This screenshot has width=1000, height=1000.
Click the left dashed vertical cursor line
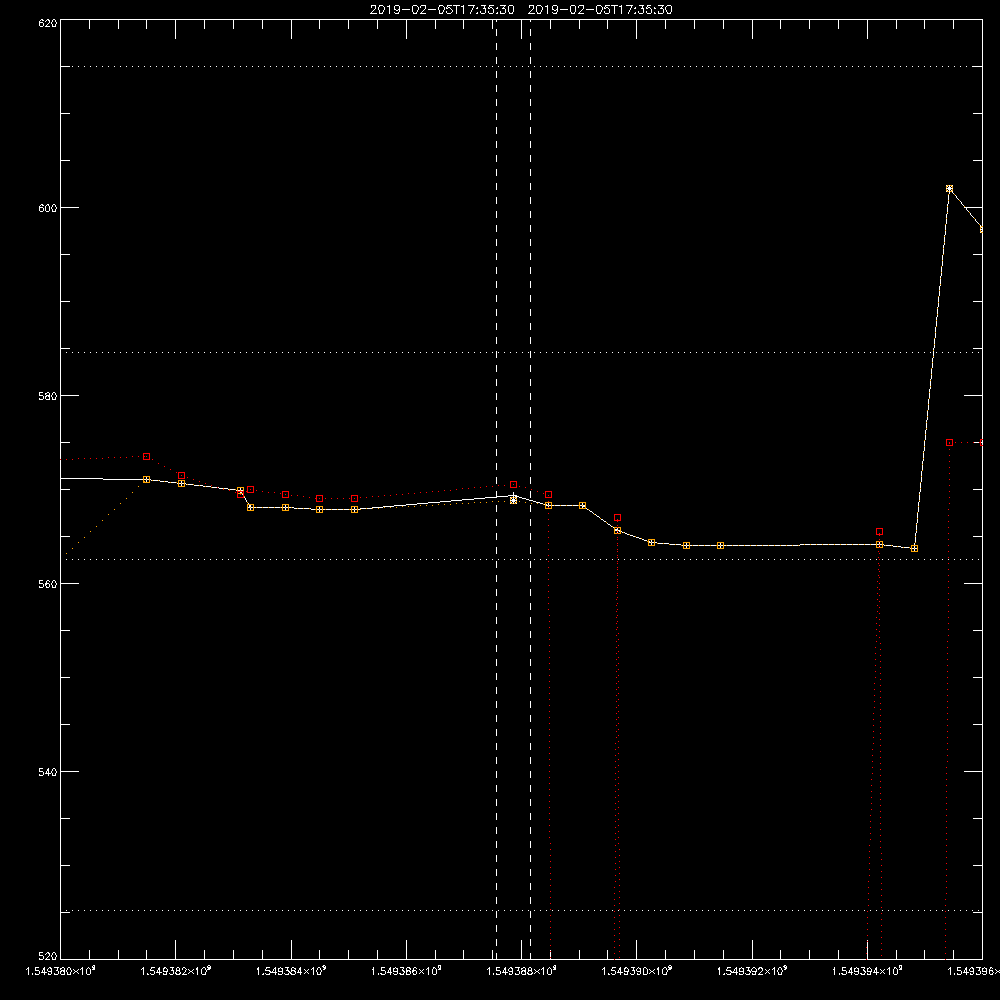click(x=496, y=489)
